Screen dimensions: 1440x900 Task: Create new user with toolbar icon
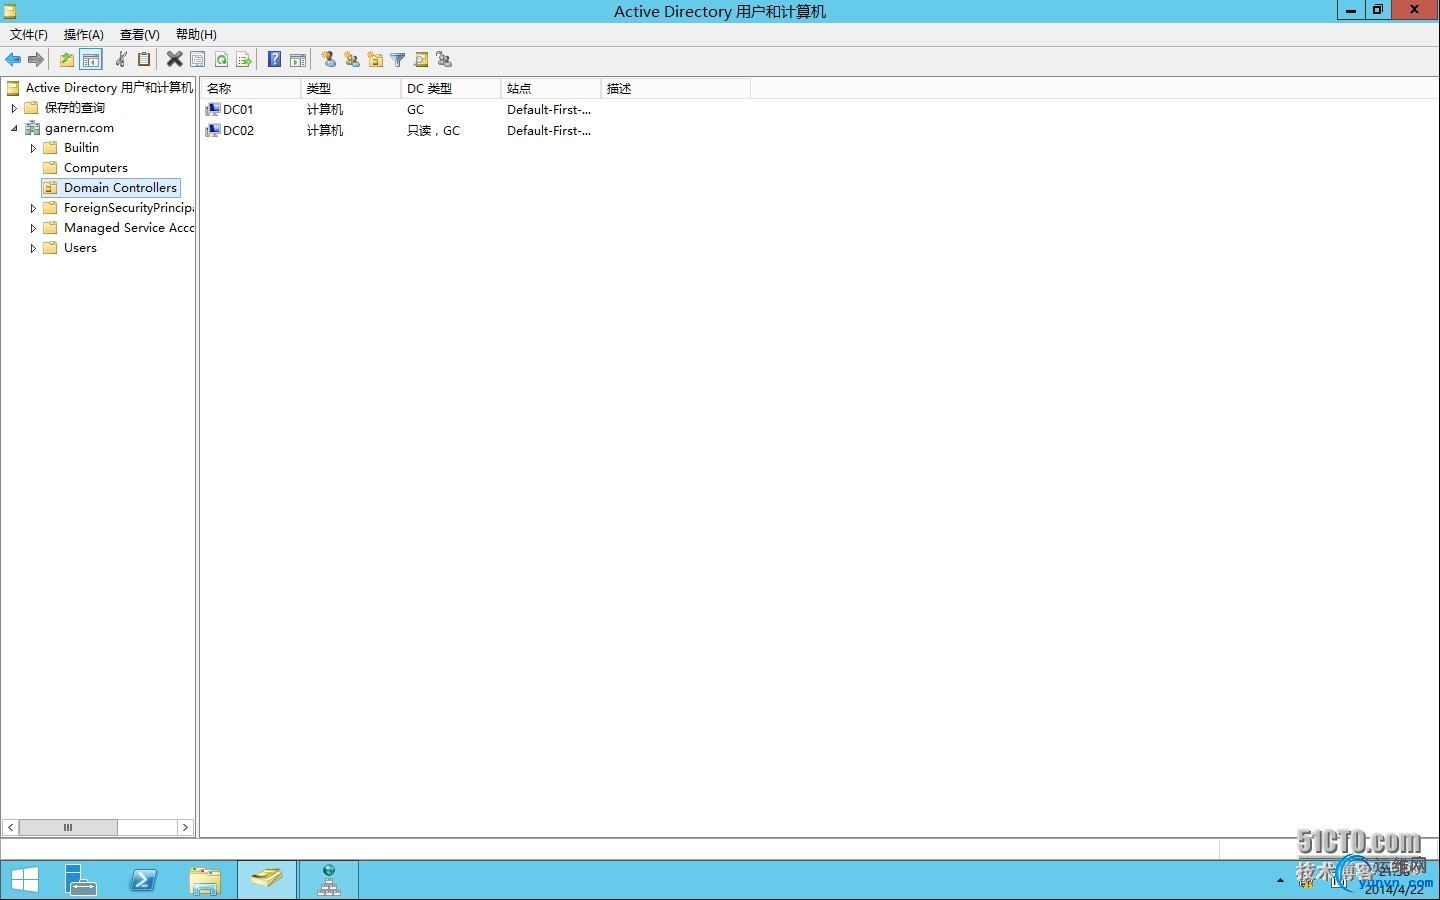coord(328,60)
